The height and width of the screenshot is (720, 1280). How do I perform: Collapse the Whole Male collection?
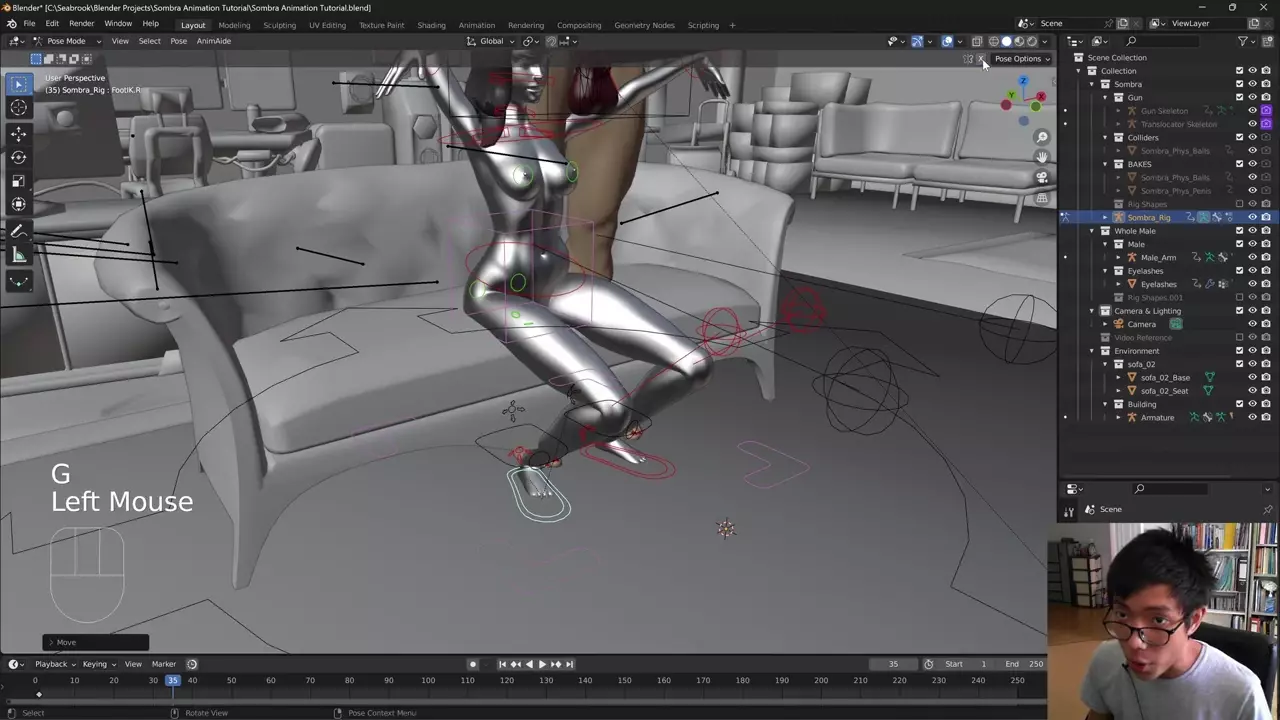tap(1092, 231)
